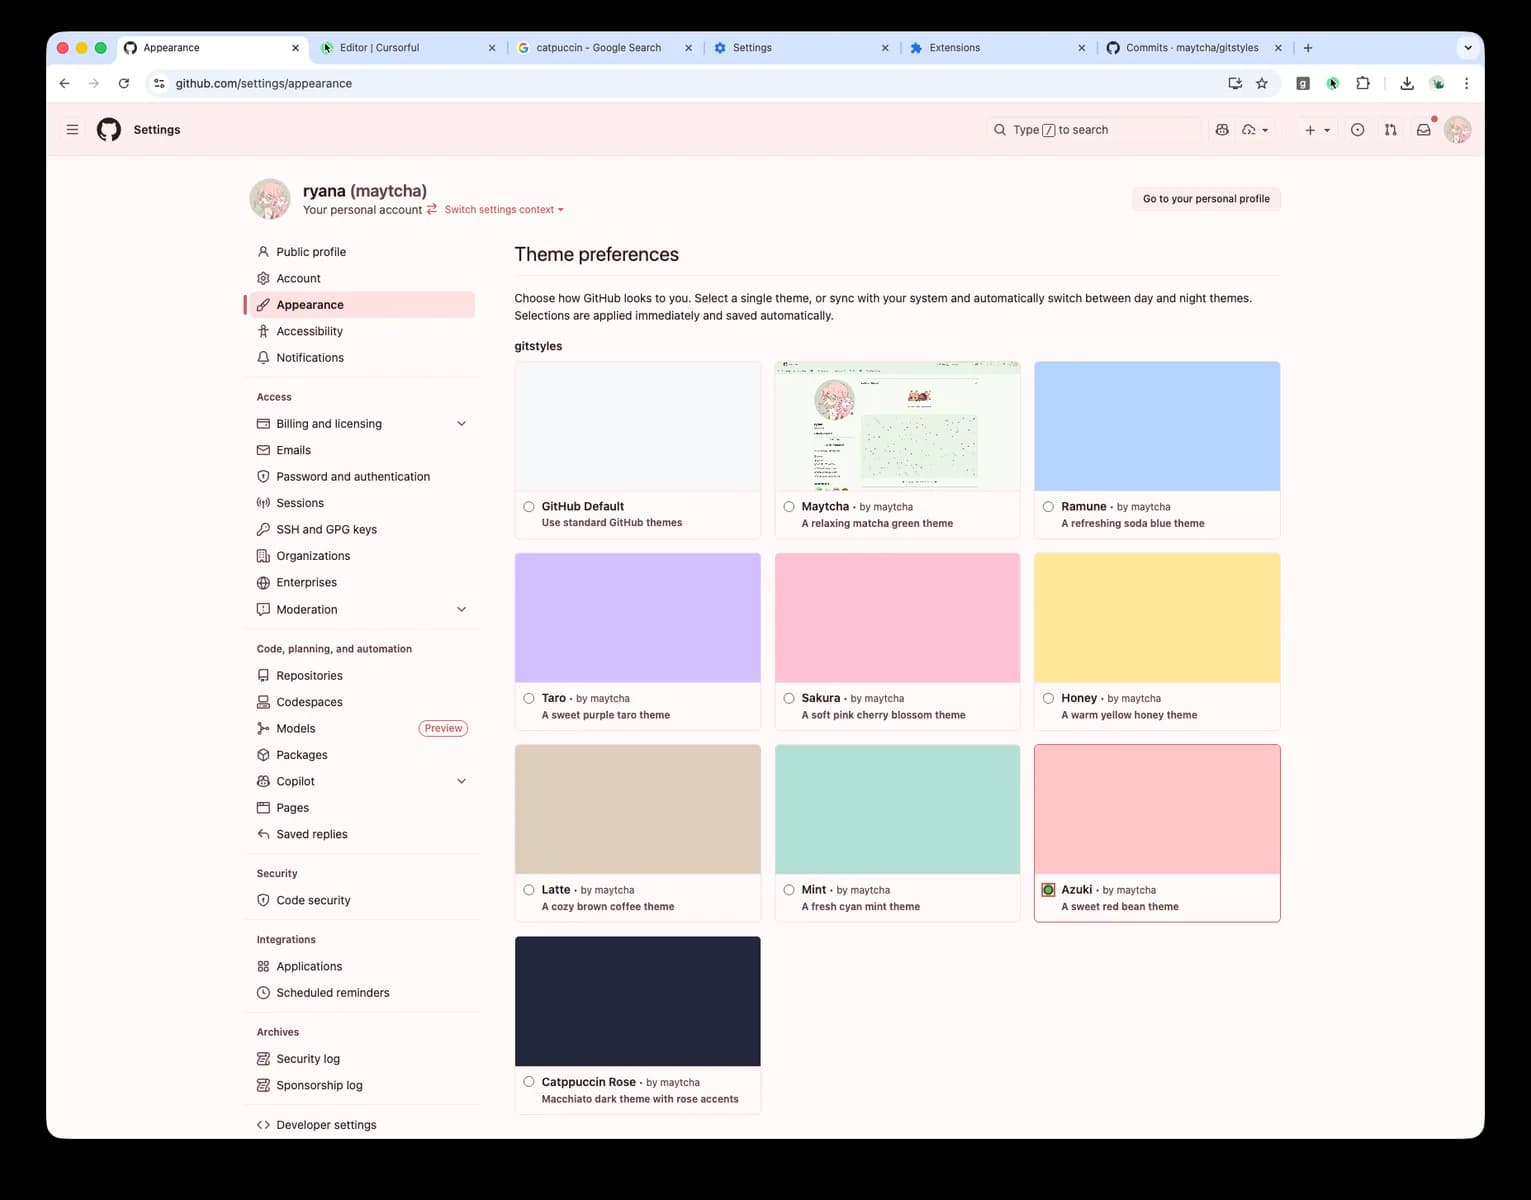Go back to the previous page

point(64,84)
